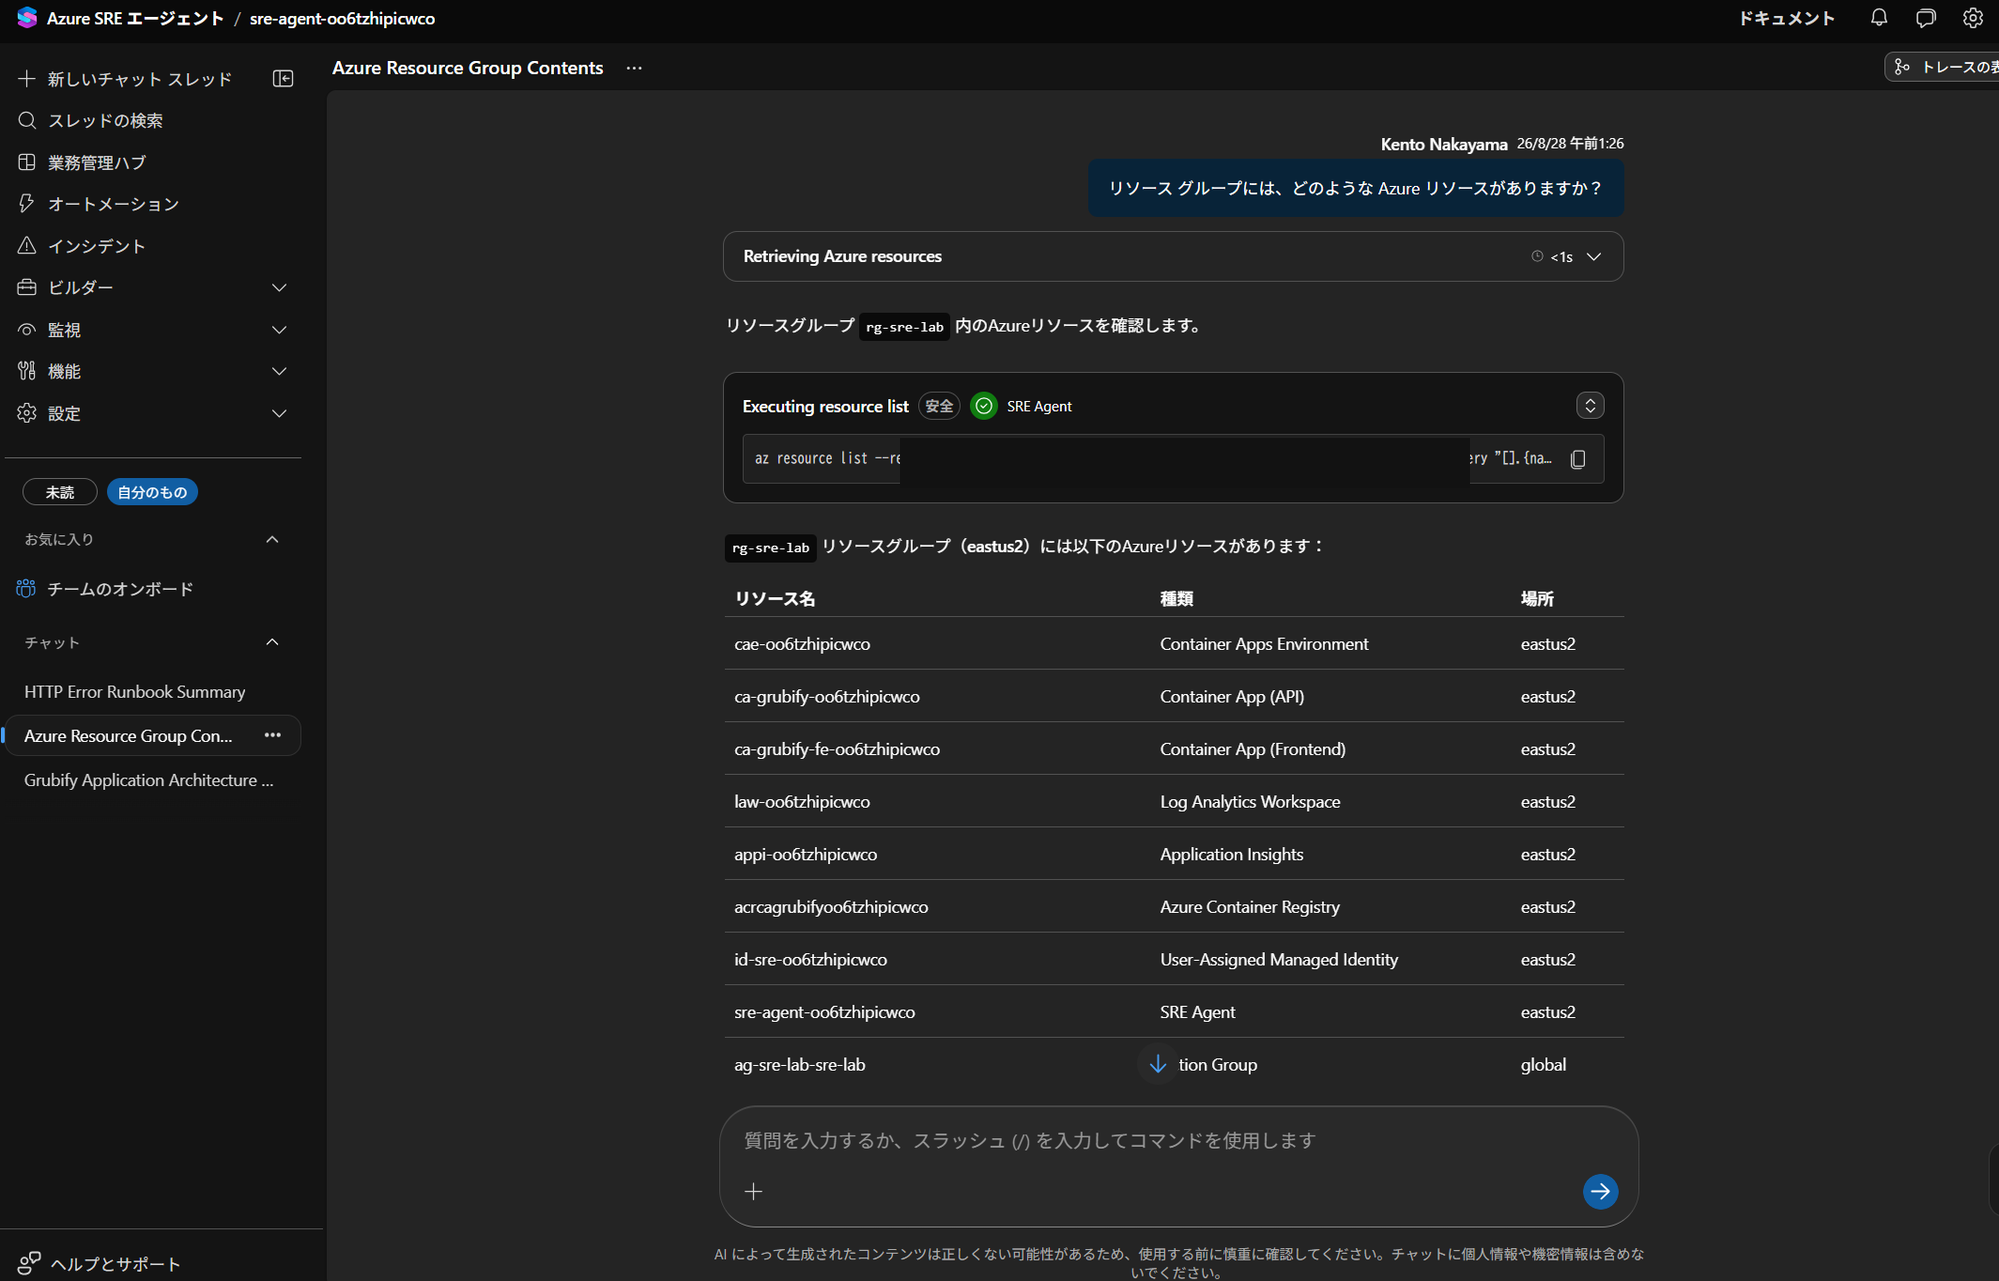Viewport: 1999px width, 1281px height.
Task: Open more options for Azure Resource Group chat
Action: tap(272, 736)
